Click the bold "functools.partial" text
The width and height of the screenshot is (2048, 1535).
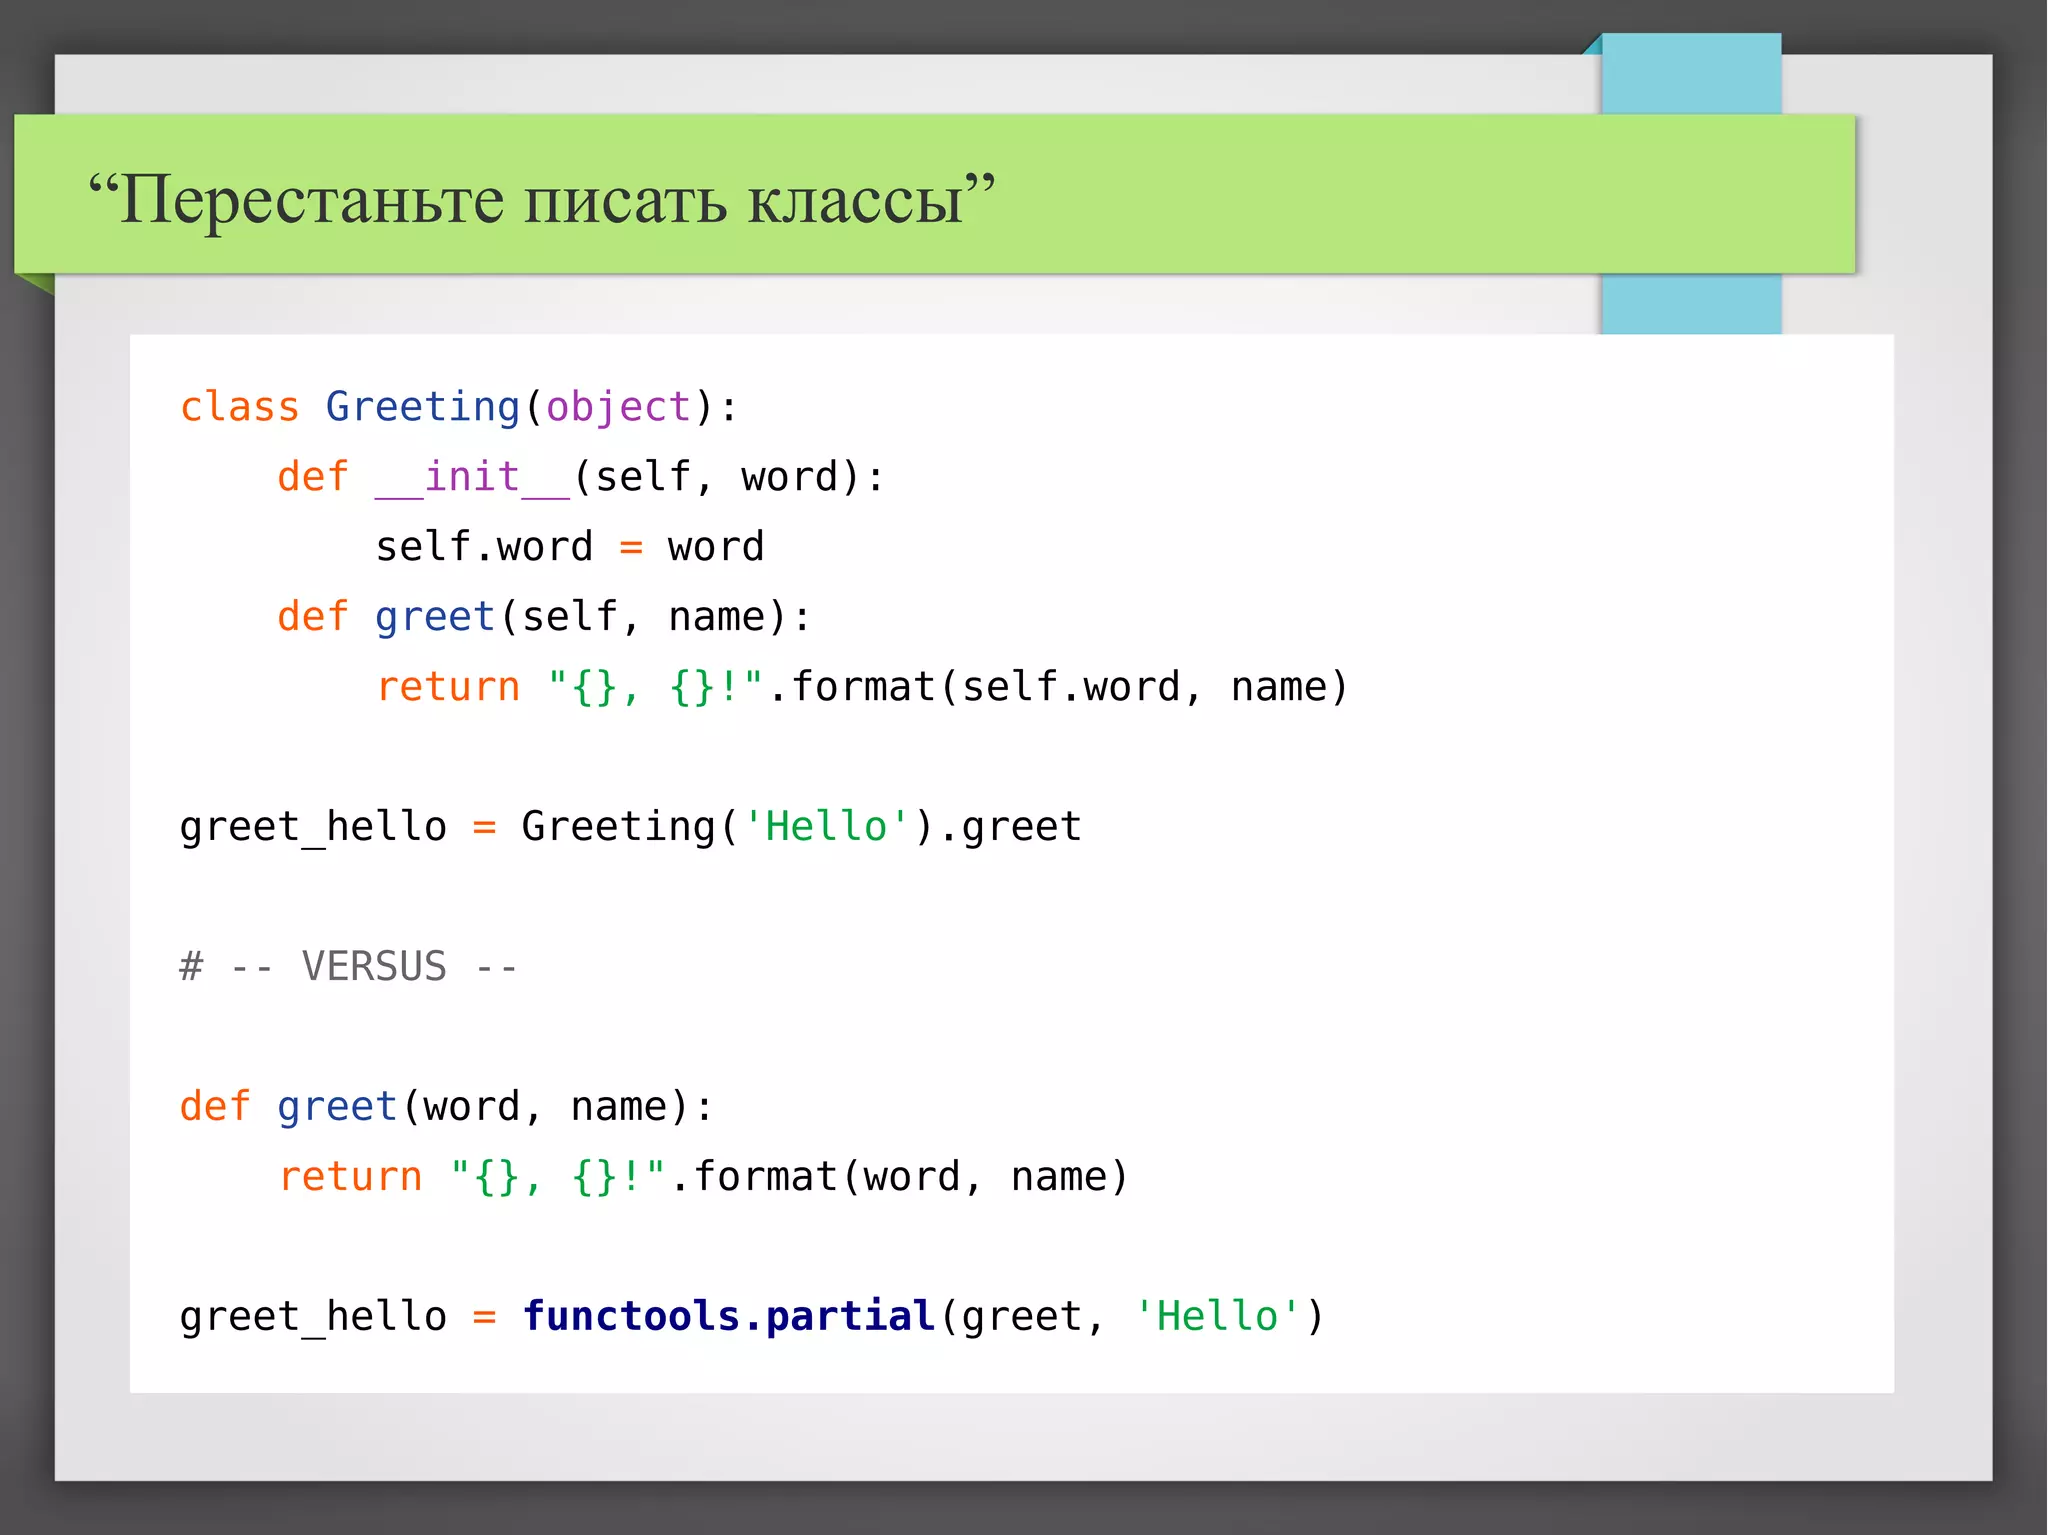tap(729, 1316)
